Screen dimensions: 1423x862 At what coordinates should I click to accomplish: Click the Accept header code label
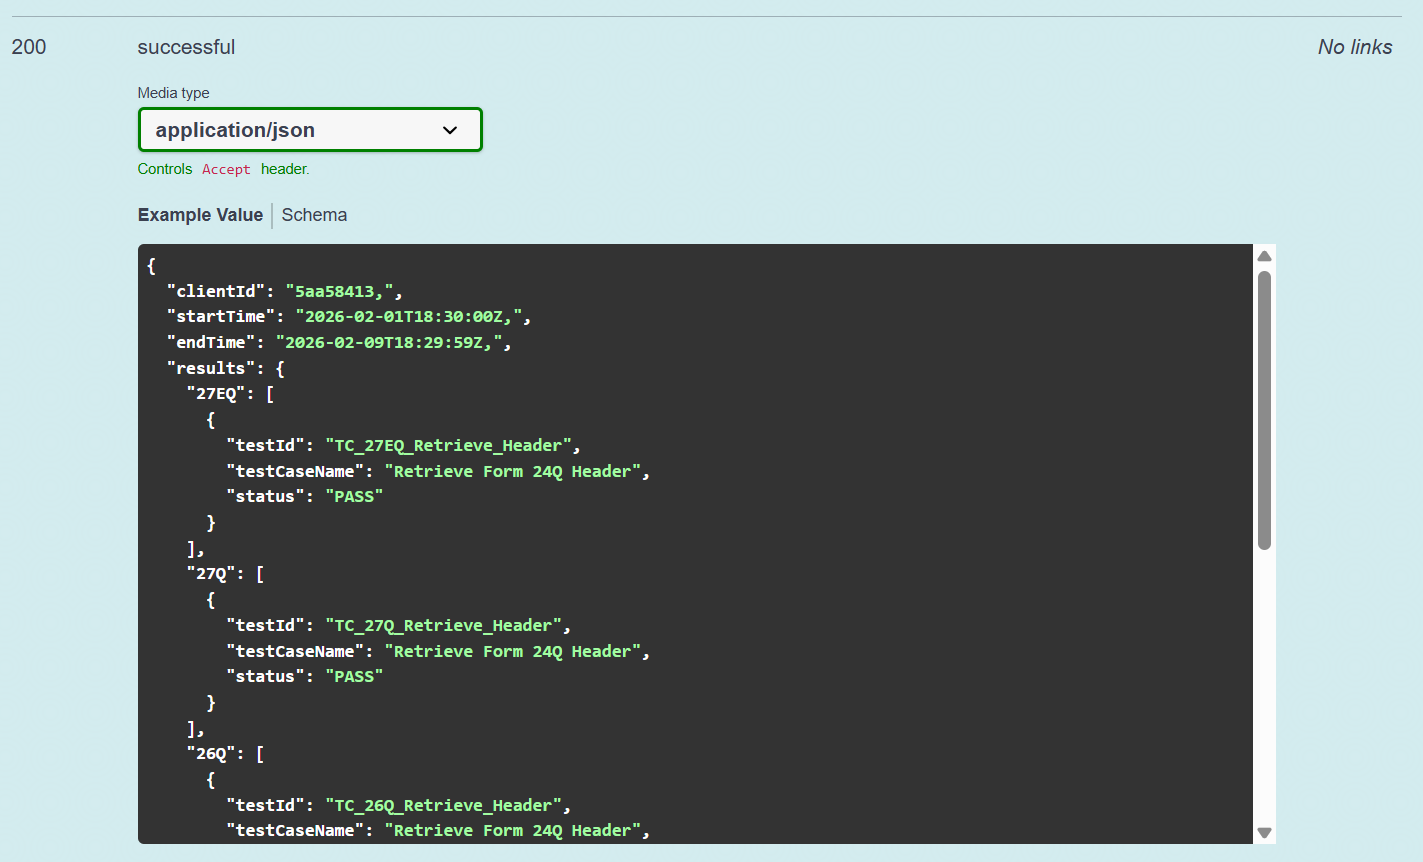pos(226,170)
